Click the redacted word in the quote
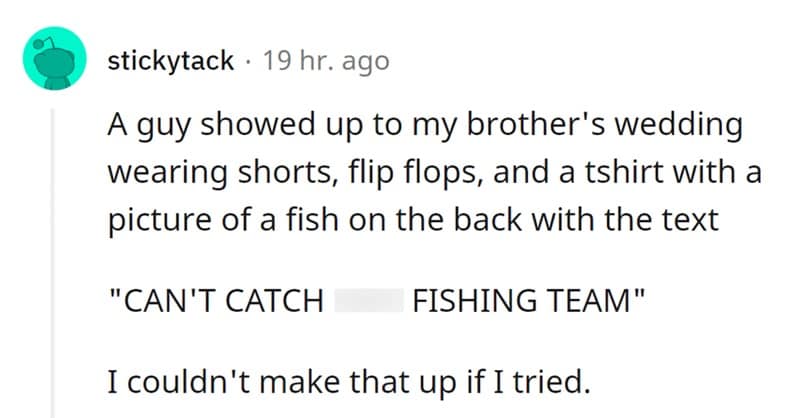 point(368,300)
